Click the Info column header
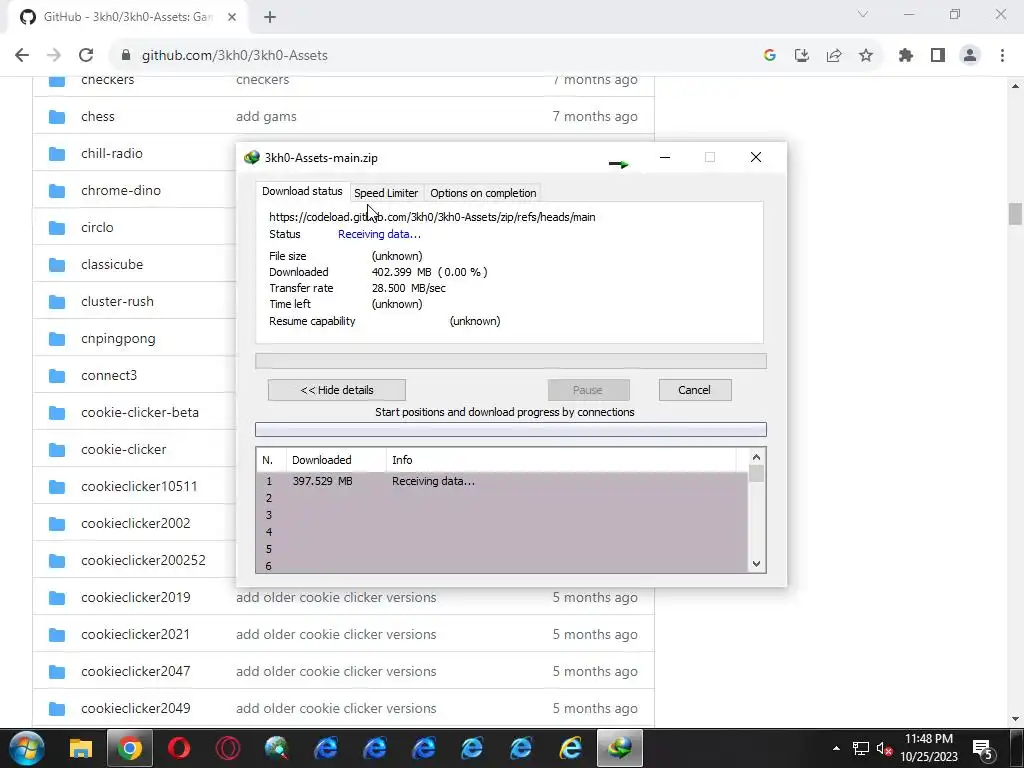1024x768 pixels. tap(561, 460)
